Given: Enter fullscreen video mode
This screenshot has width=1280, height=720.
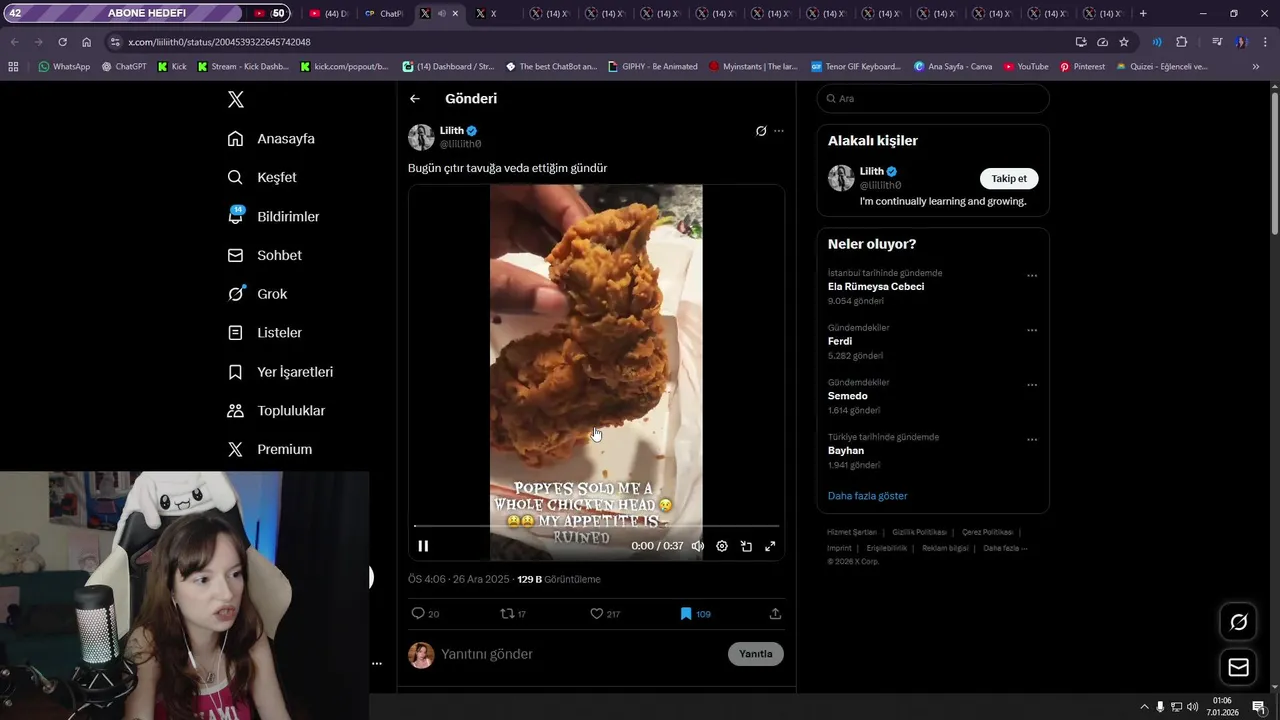Looking at the screenshot, I should click(770, 546).
